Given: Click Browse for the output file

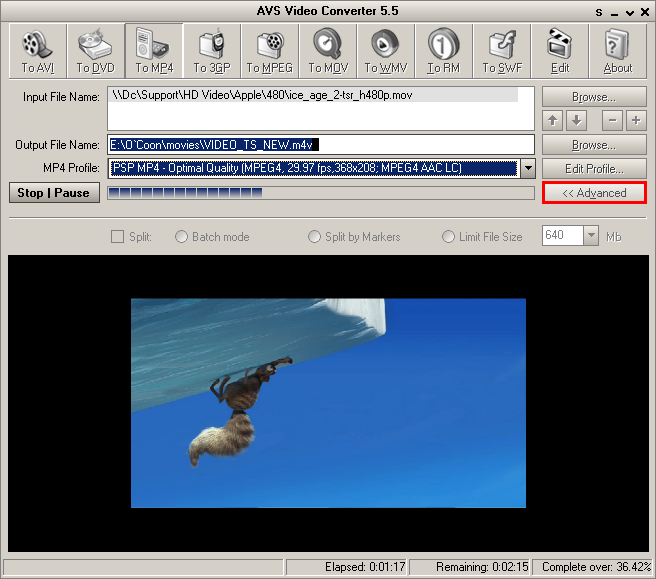Looking at the screenshot, I should pyautogui.click(x=594, y=145).
